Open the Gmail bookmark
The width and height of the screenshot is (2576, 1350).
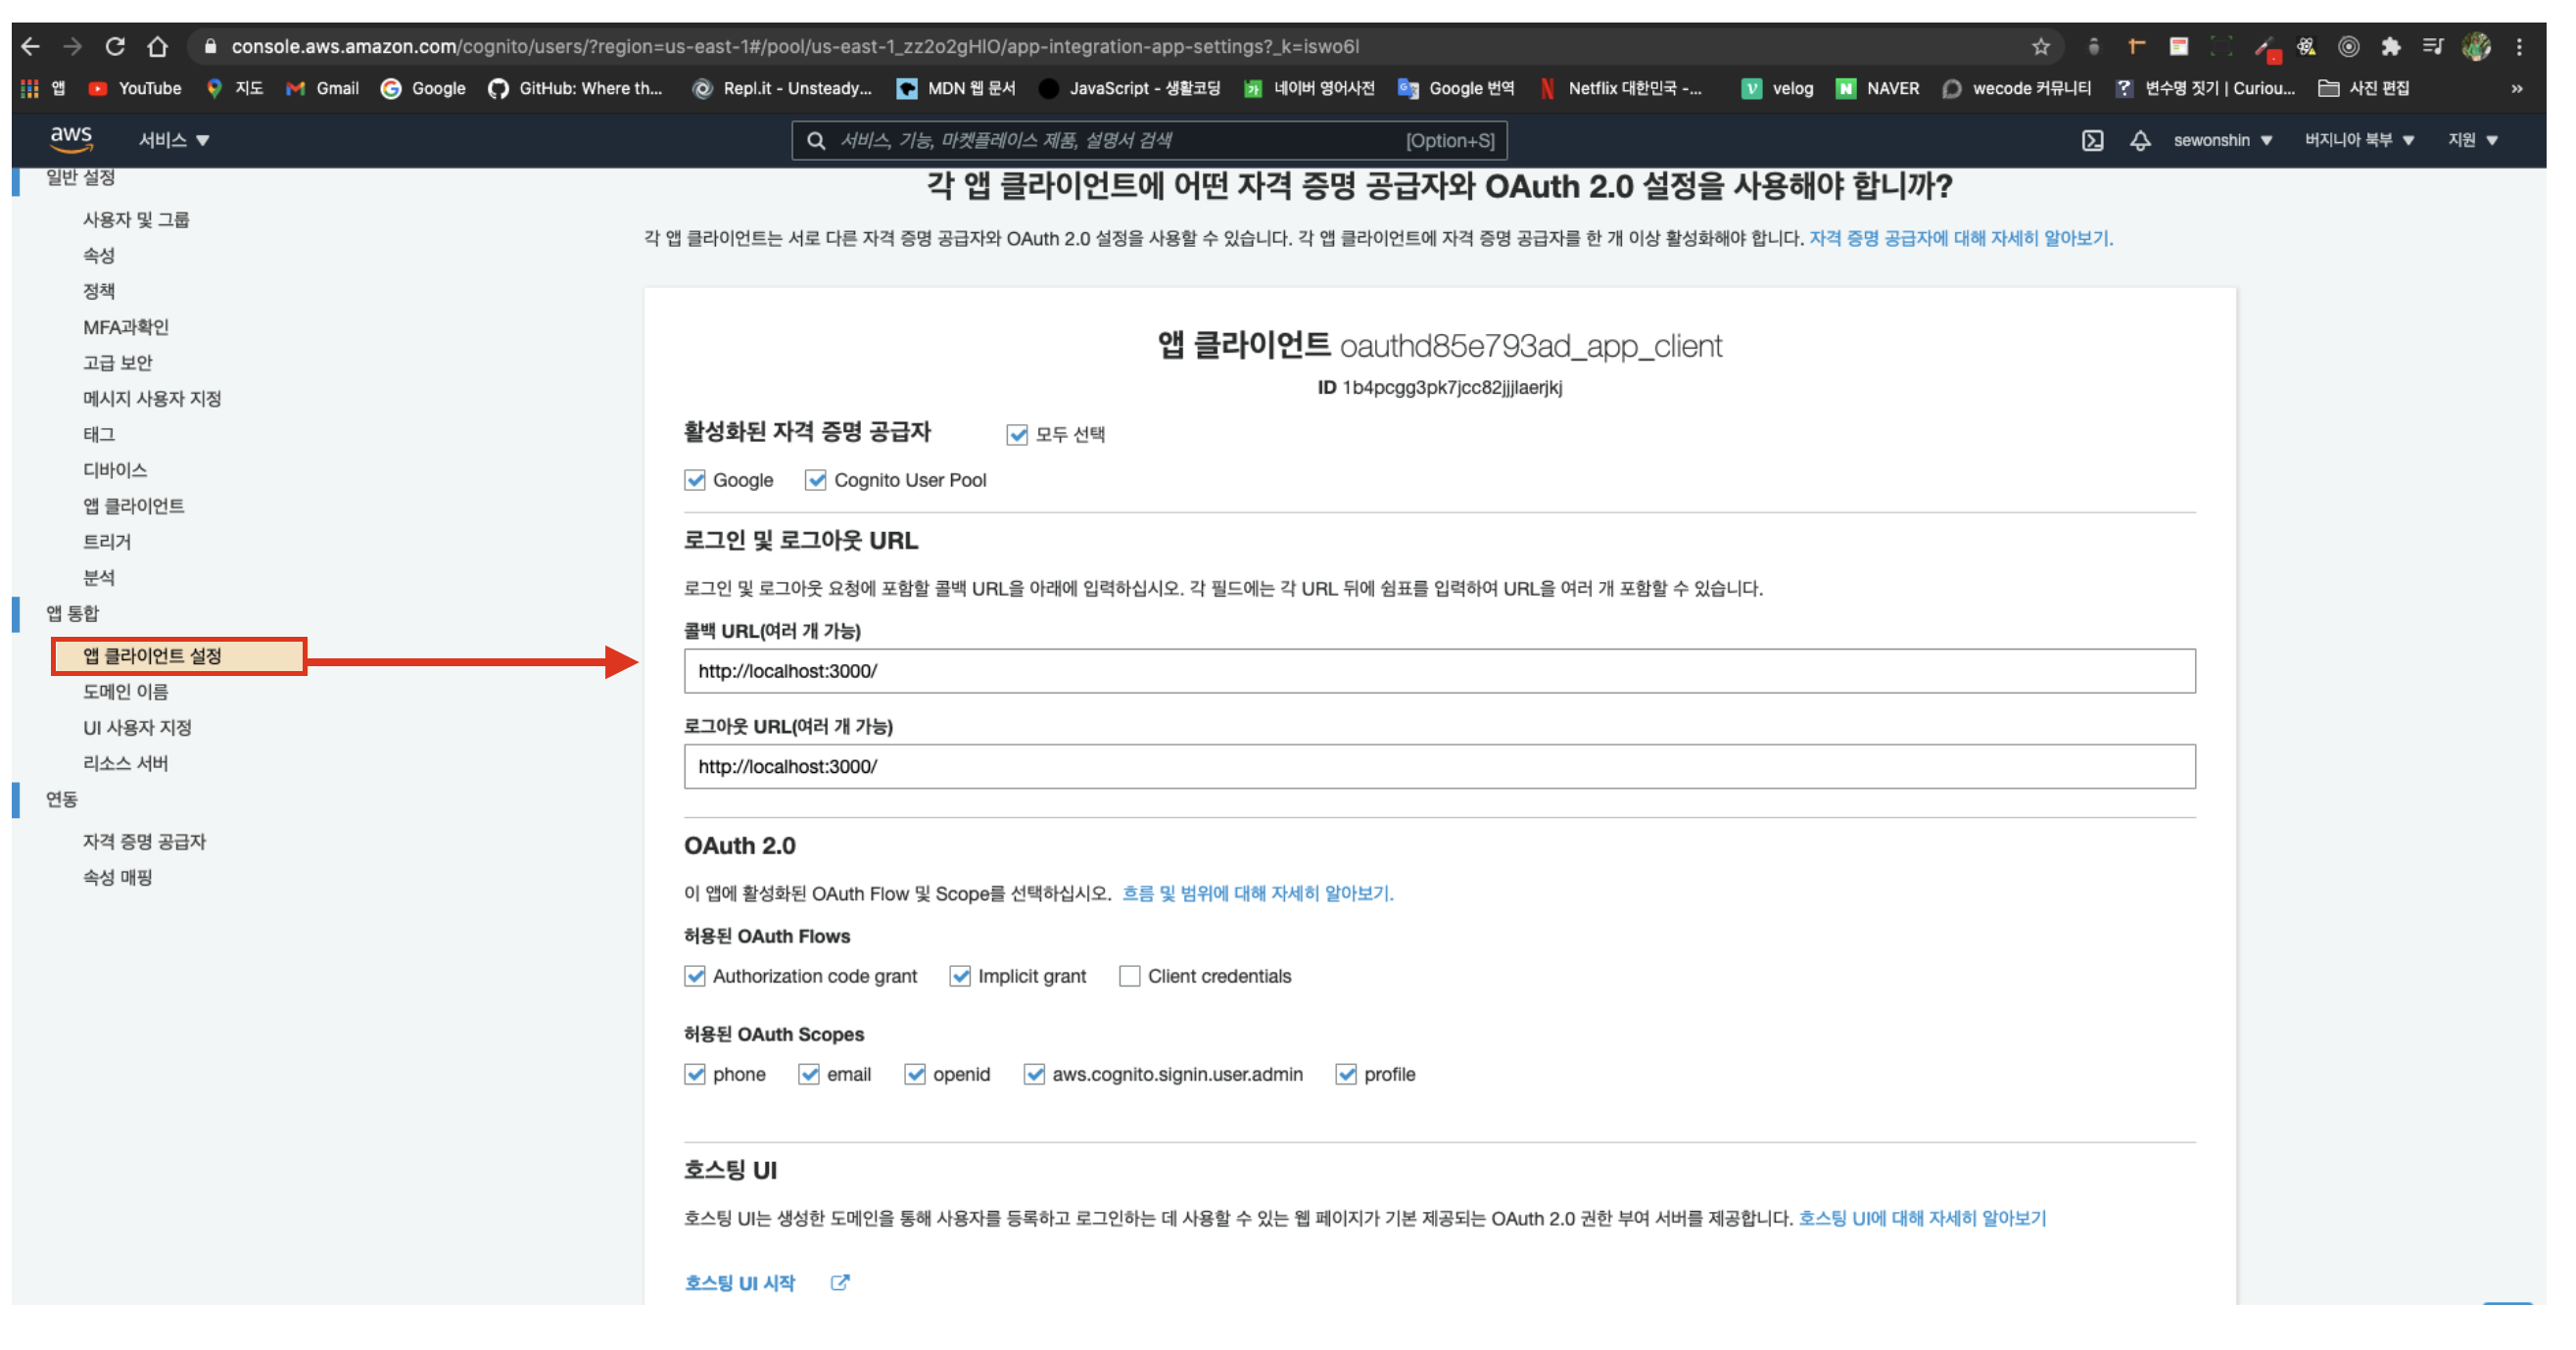pyautogui.click(x=322, y=88)
